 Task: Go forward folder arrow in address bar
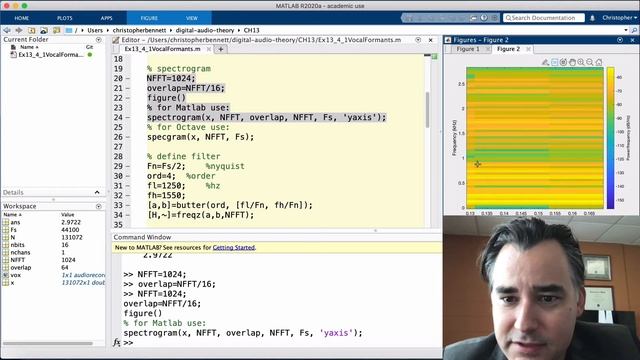click(19, 30)
